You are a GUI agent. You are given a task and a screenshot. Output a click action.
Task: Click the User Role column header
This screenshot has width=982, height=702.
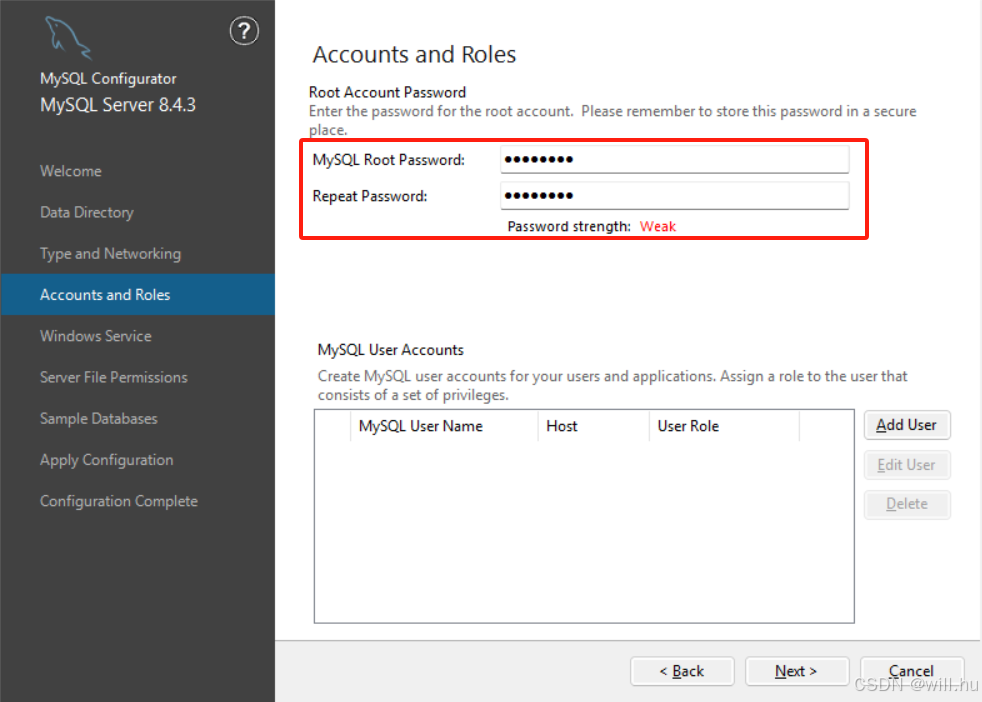[x=724, y=426]
